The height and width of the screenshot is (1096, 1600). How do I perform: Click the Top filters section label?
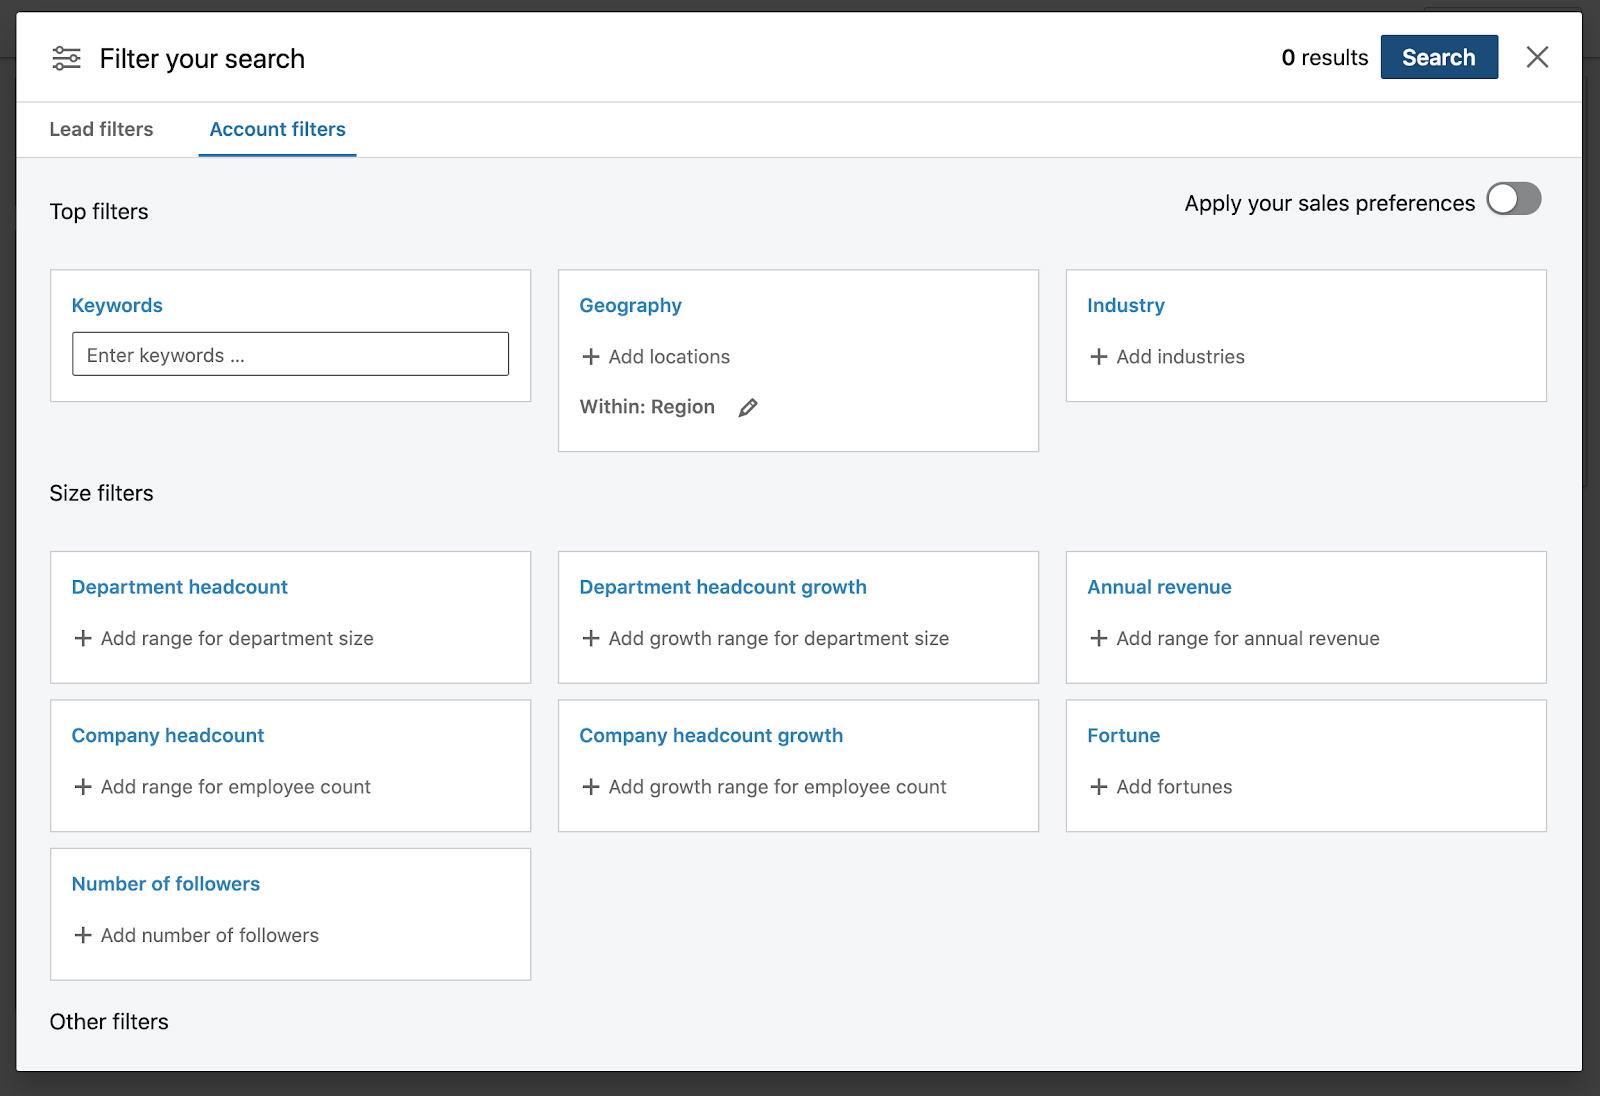[x=99, y=212]
